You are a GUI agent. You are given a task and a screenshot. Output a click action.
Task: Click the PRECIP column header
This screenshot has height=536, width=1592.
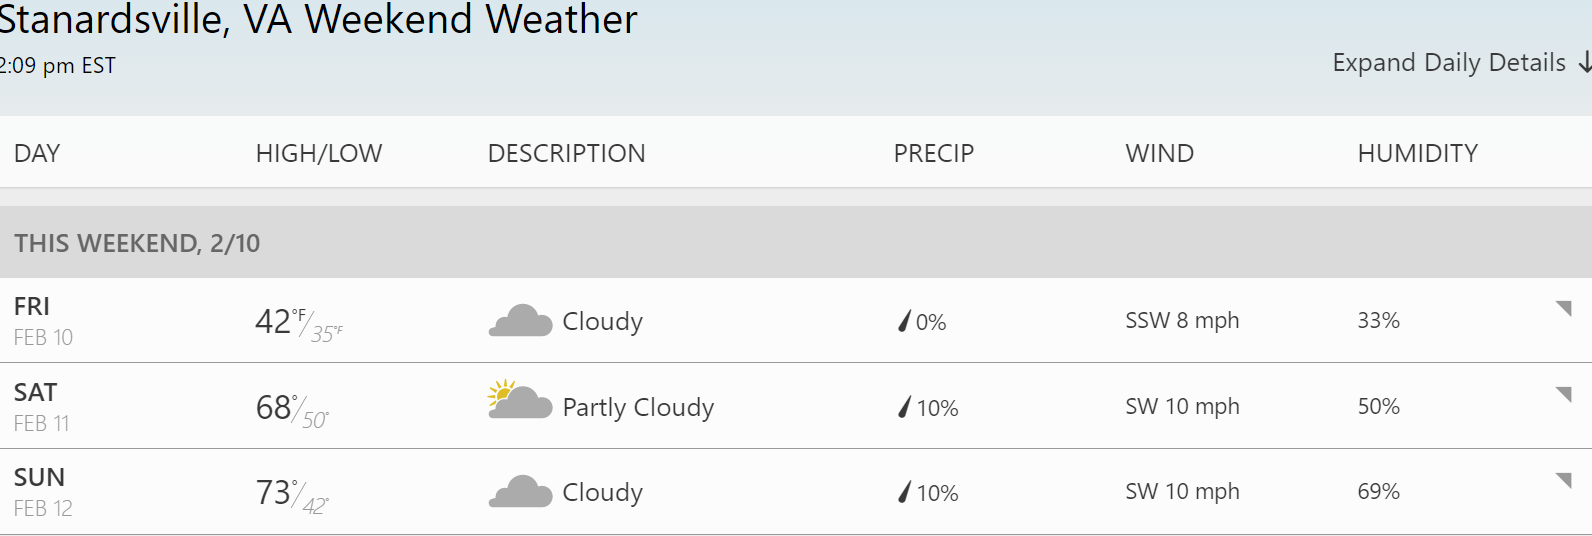[x=933, y=153]
